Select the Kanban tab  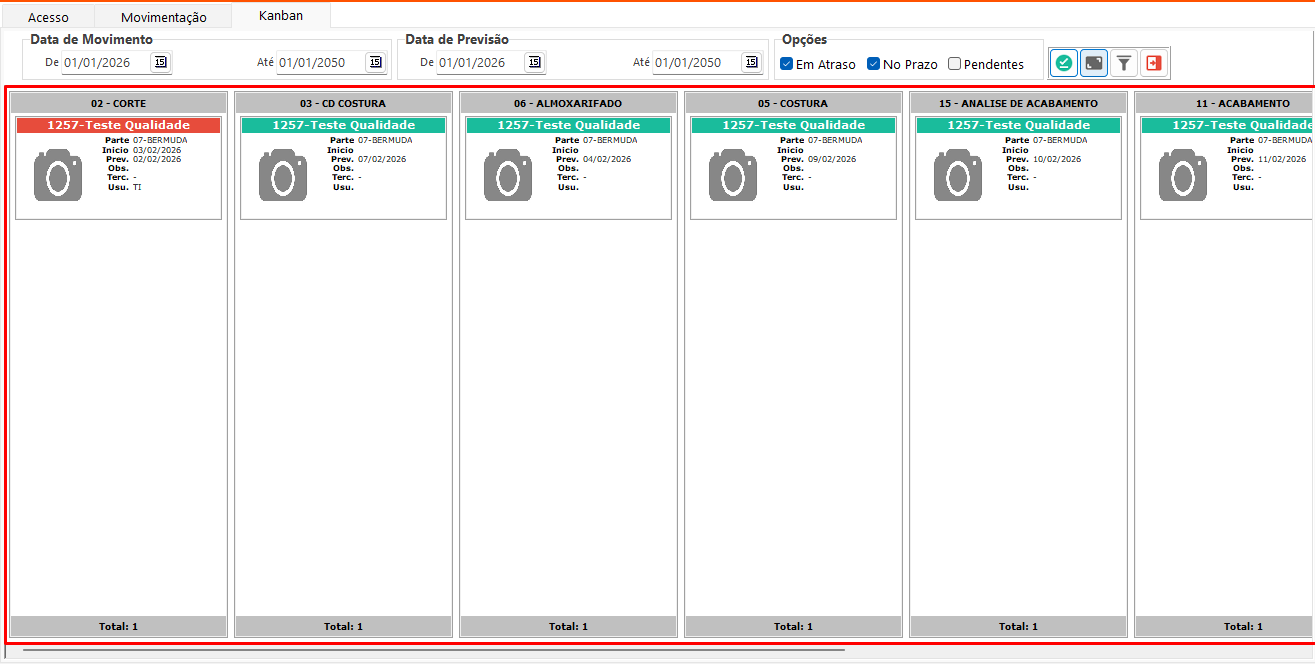[280, 16]
